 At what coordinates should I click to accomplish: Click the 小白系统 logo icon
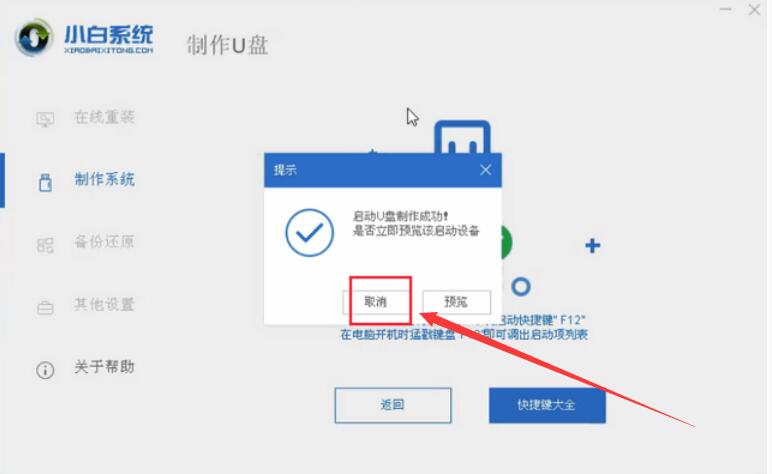click(x=33, y=37)
